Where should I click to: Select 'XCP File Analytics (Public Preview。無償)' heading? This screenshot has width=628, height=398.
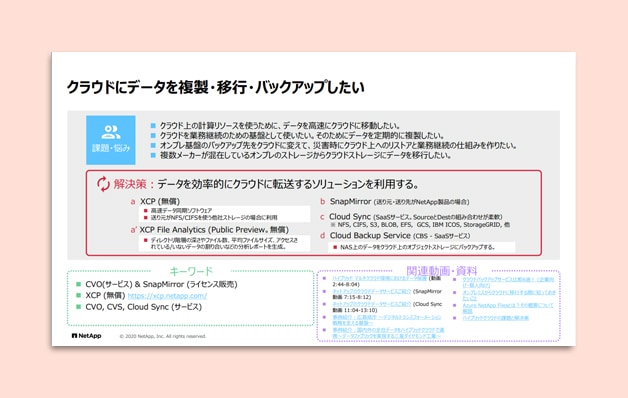214,230
